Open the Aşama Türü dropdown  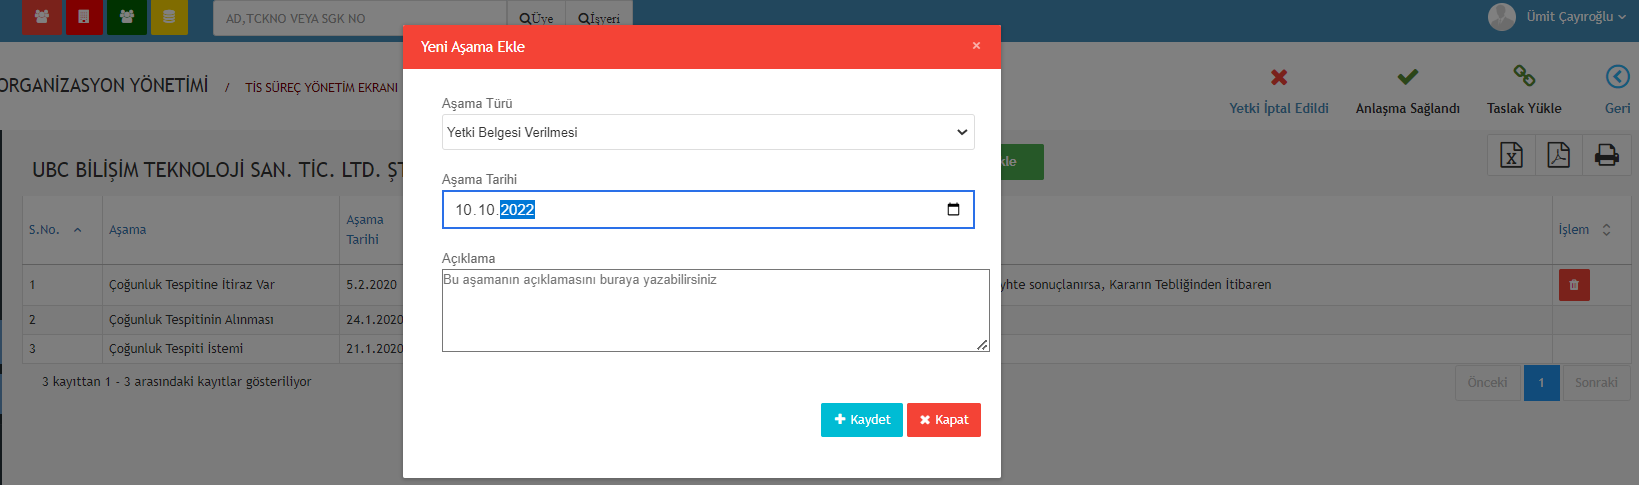pyautogui.click(x=707, y=132)
